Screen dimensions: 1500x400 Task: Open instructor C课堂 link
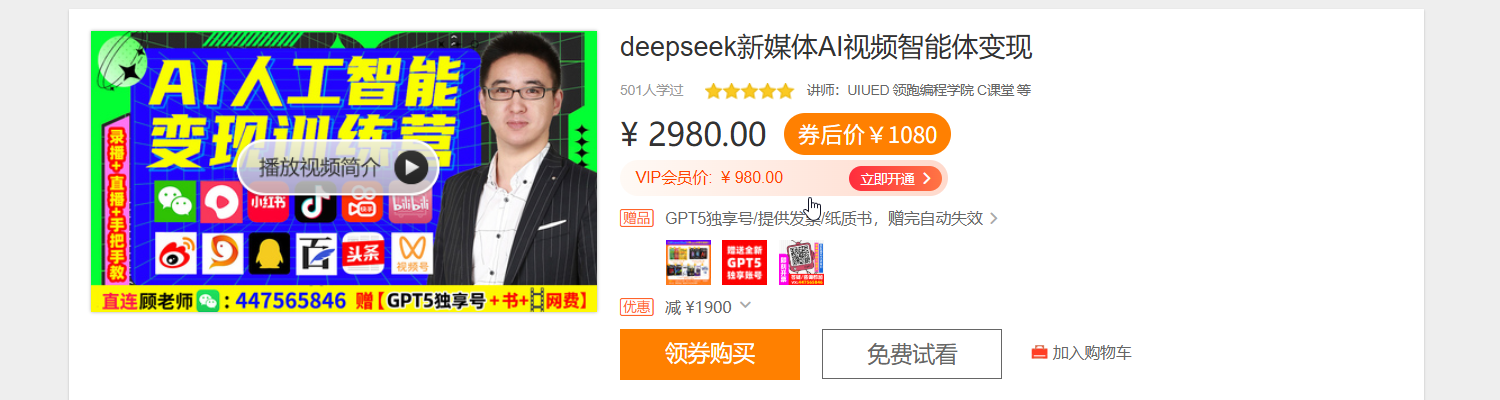pos(994,90)
